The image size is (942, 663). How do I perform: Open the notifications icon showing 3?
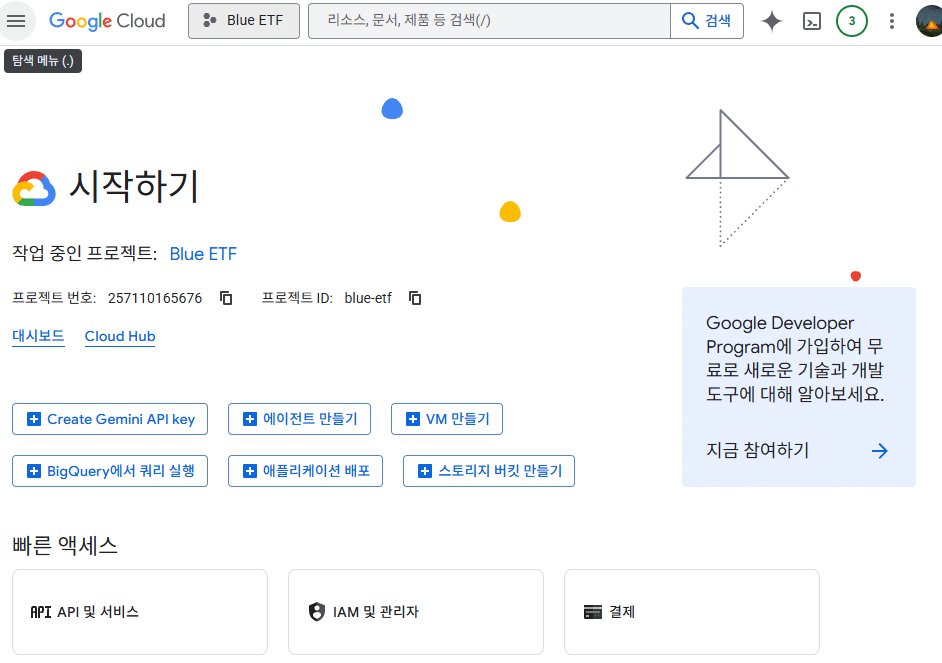(851, 20)
